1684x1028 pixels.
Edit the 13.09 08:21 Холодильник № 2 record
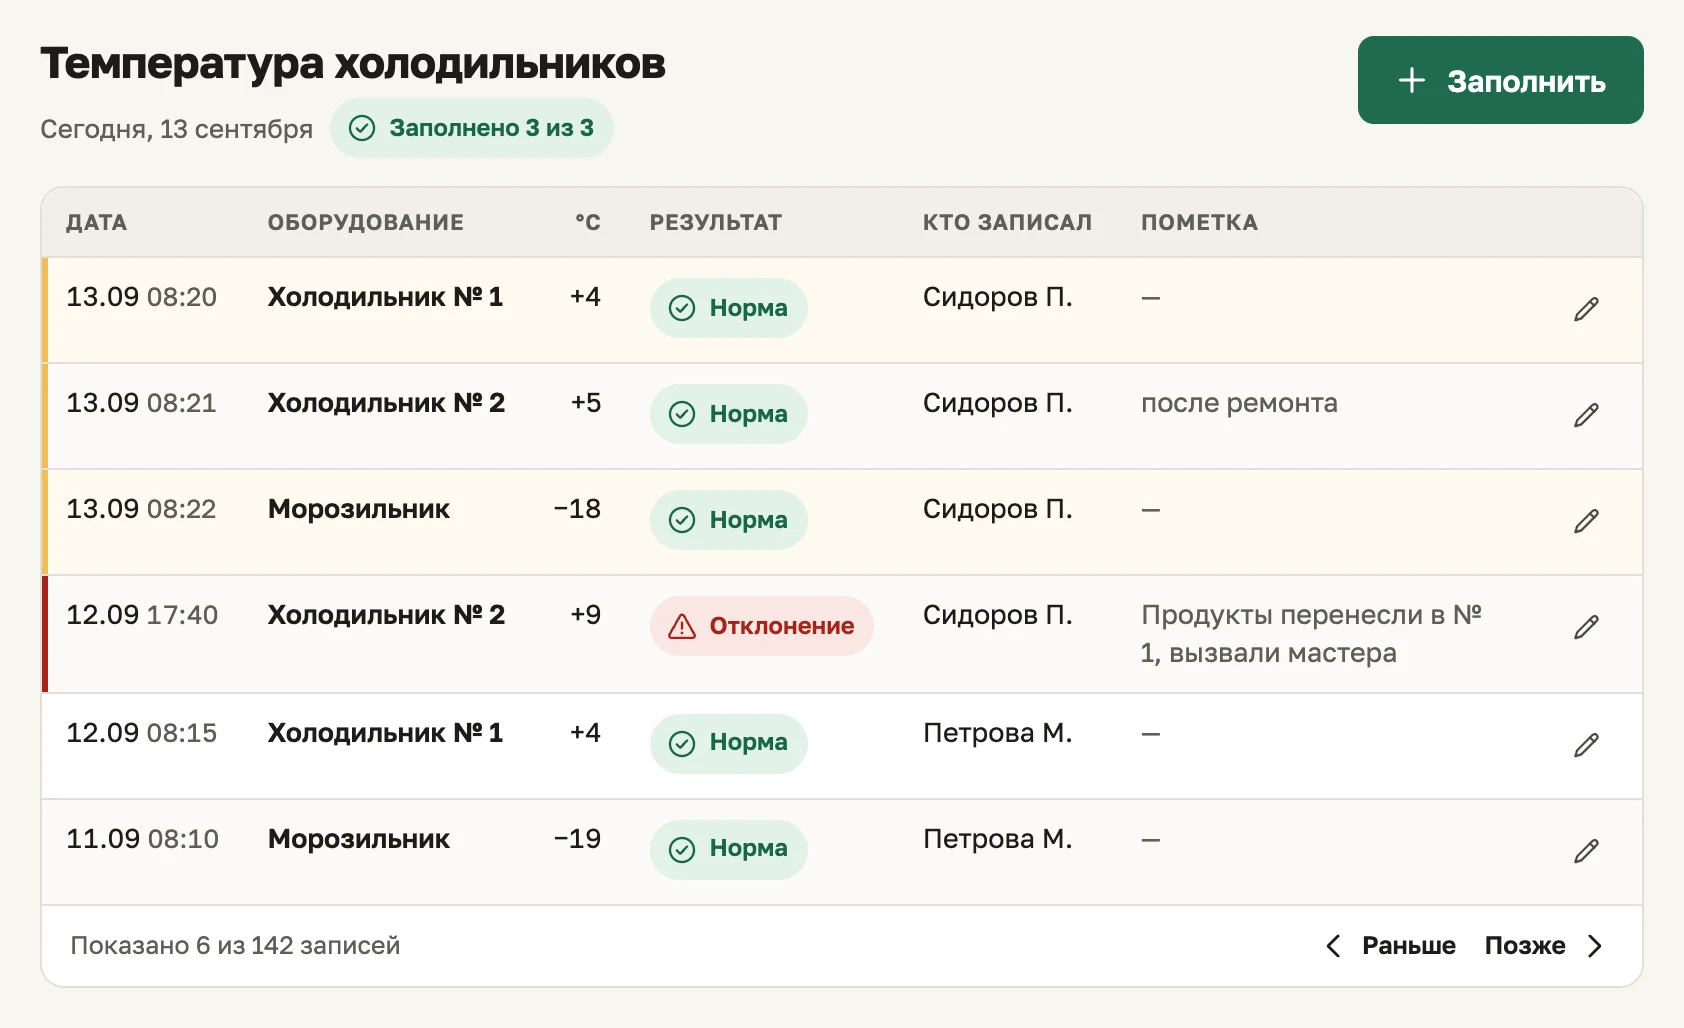pyautogui.click(x=1586, y=415)
